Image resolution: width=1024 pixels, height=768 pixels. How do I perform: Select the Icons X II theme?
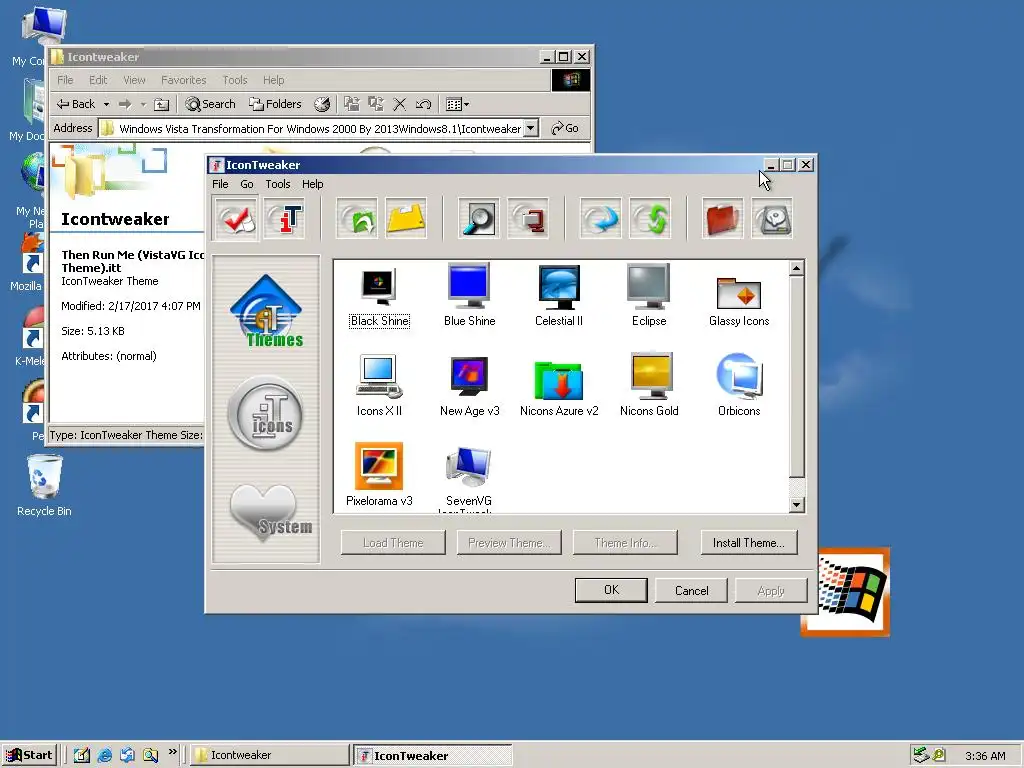click(379, 385)
